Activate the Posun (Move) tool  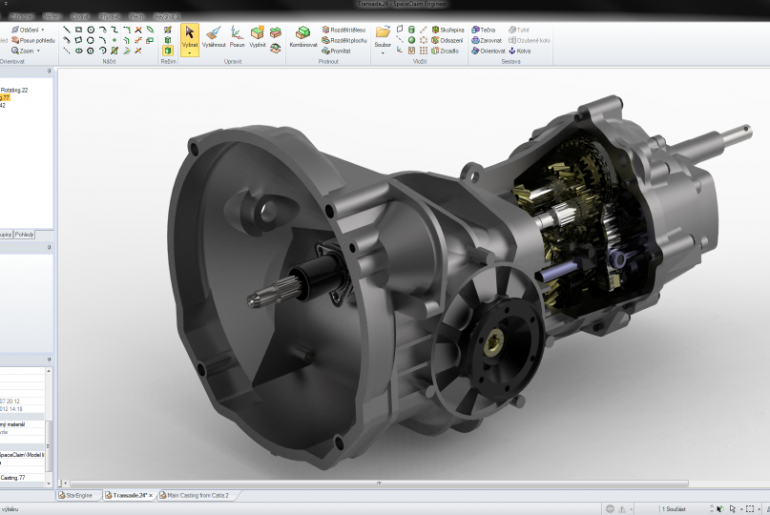pyautogui.click(x=237, y=37)
